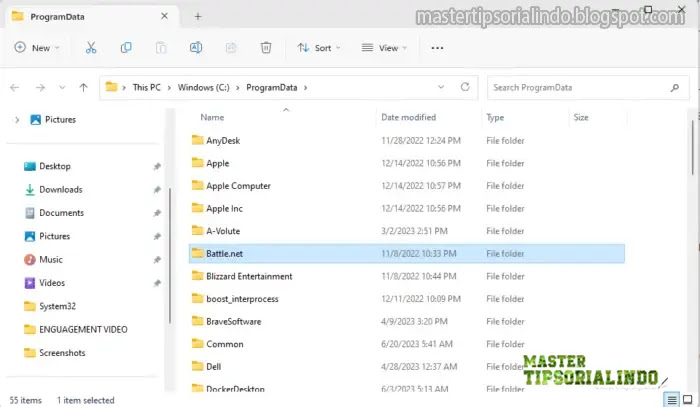The image size is (700, 407).
Task: Close the ProgramData tab
Action: point(164,16)
